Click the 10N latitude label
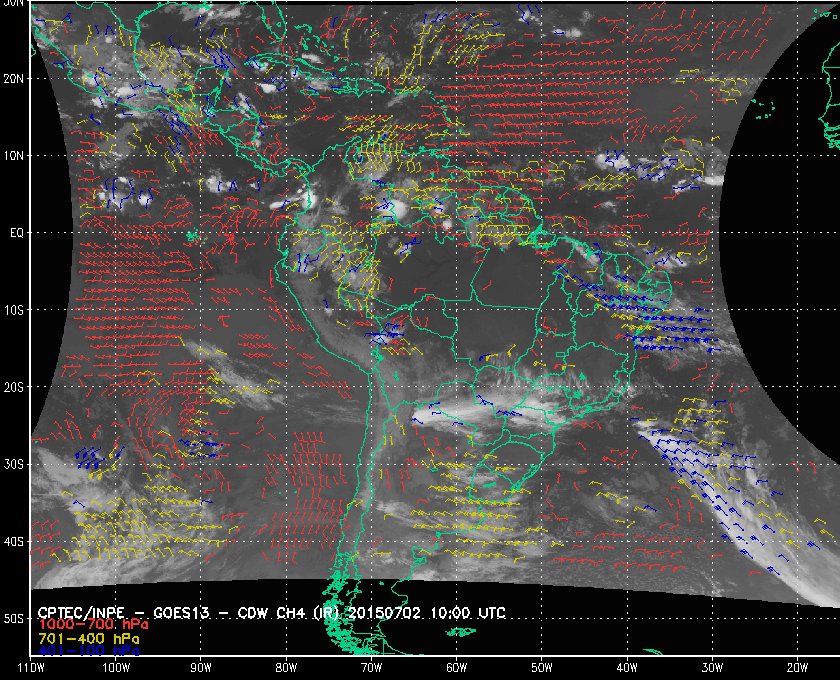This screenshot has height=680, width=840. tap(14, 155)
